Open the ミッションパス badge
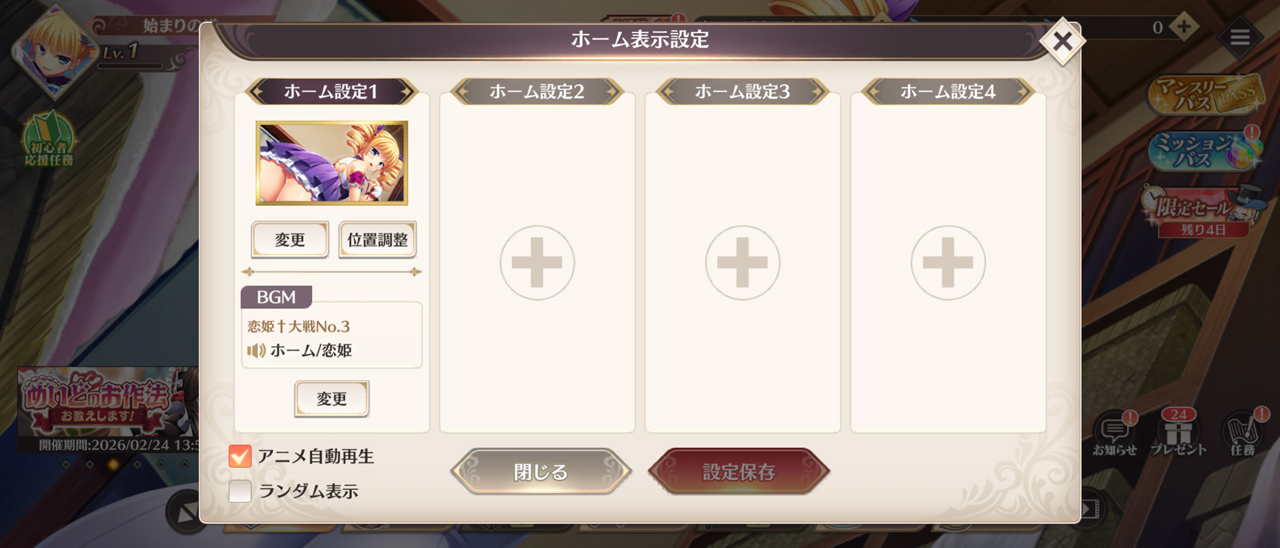This screenshot has width=1280, height=548. pyautogui.click(x=1204, y=150)
